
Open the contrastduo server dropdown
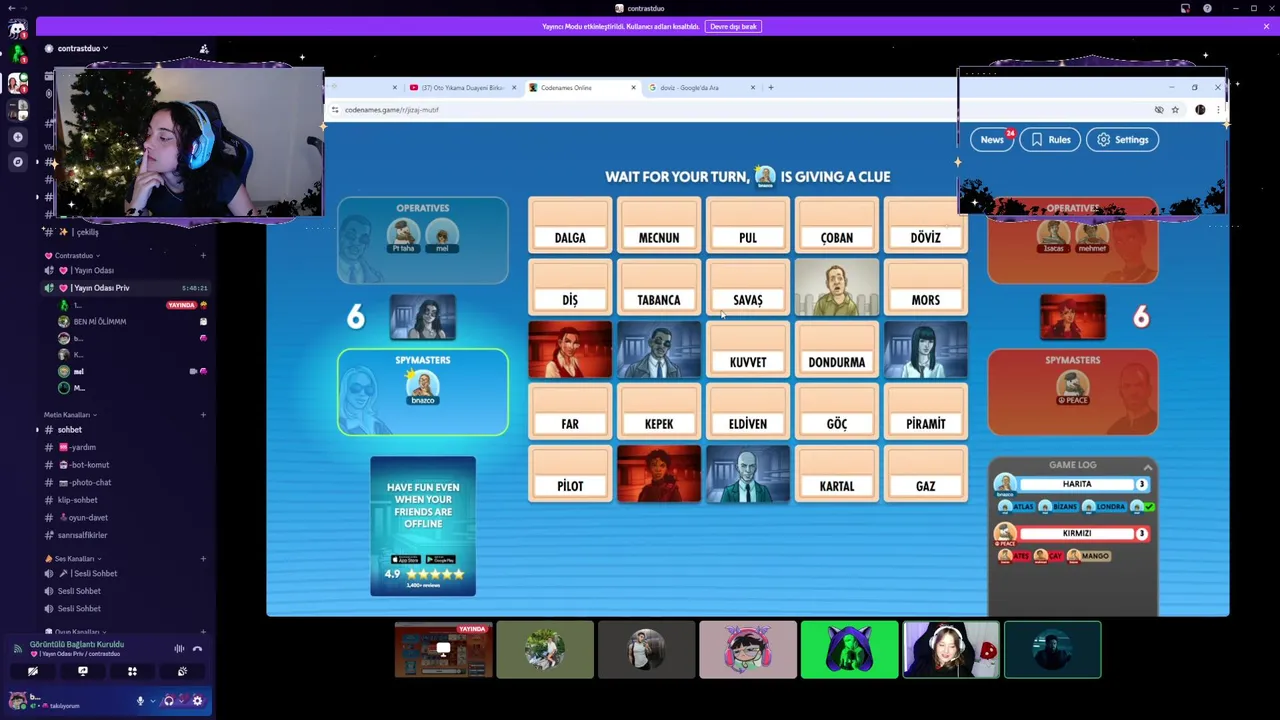(83, 48)
